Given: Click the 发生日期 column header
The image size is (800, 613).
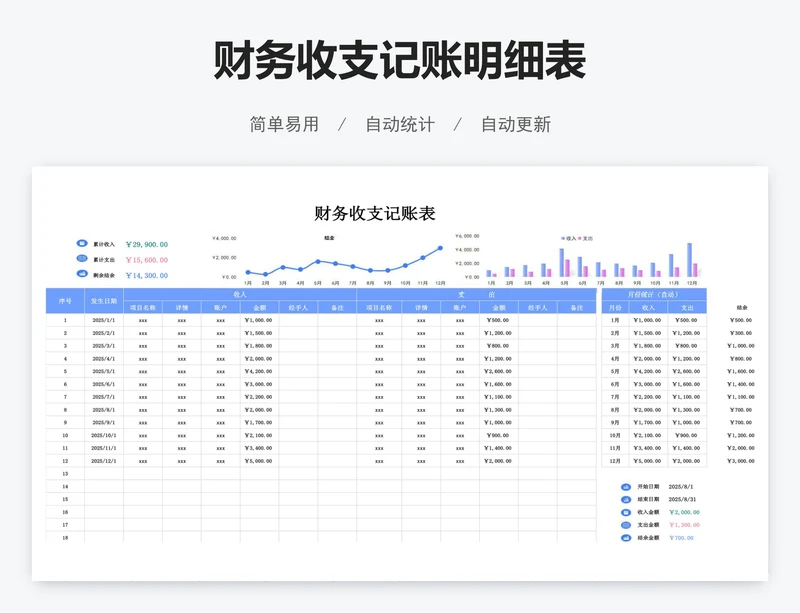Looking at the screenshot, I should 104,301.
